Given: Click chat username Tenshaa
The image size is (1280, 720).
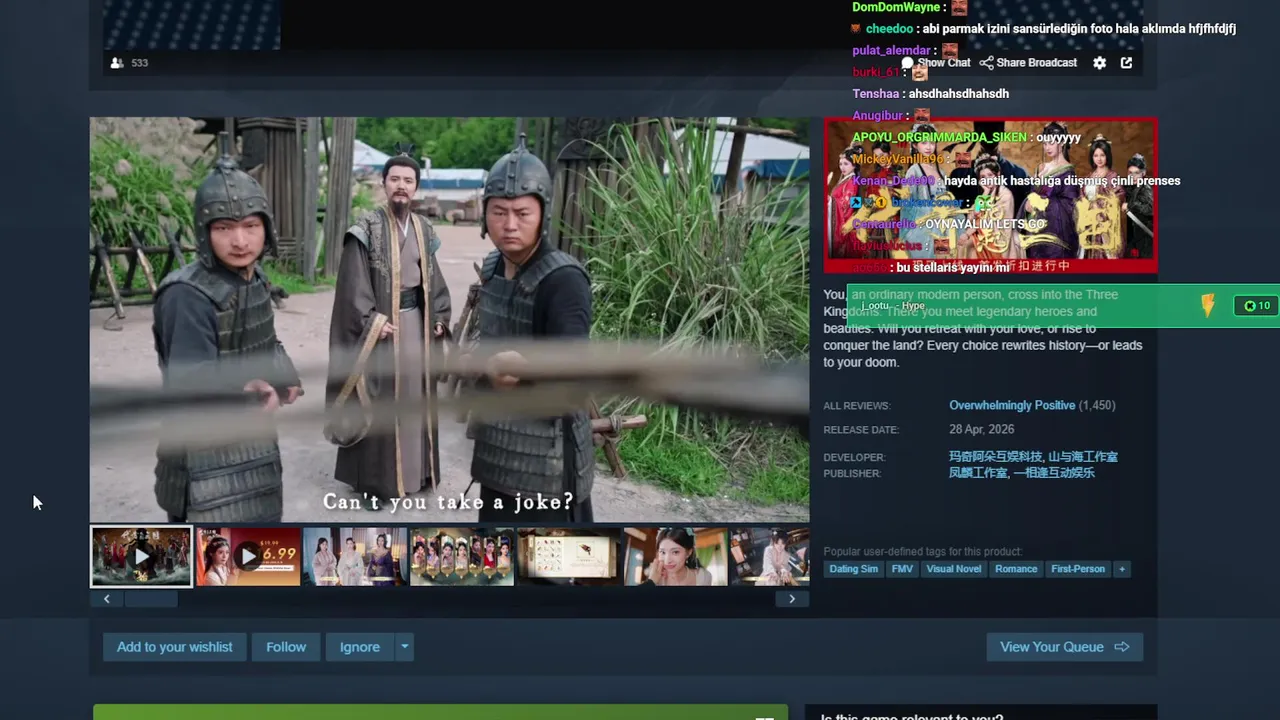Looking at the screenshot, I should click(x=876, y=94).
